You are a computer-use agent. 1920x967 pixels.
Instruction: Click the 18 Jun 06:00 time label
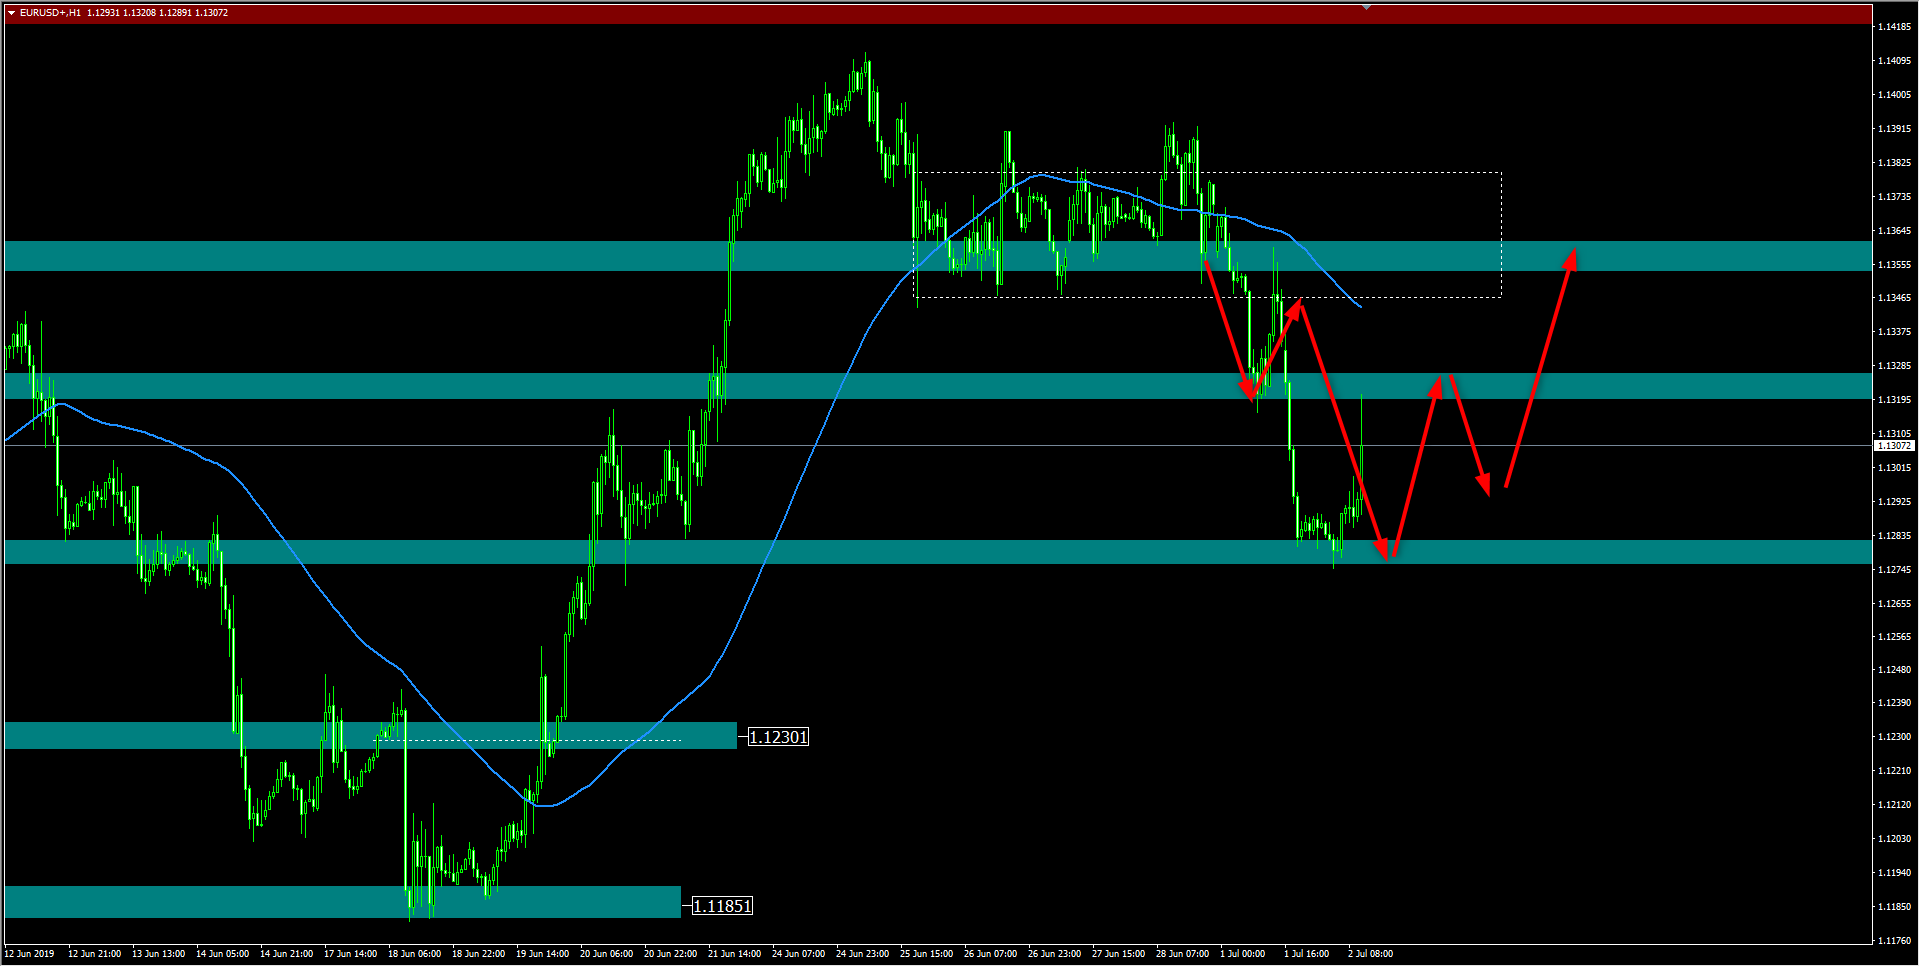click(414, 954)
